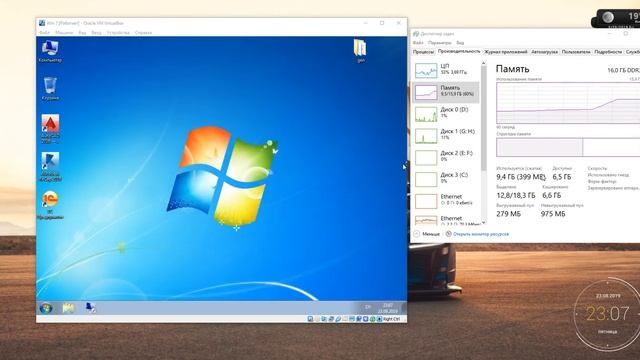Select Диск 0 (D:) in performance list
This screenshot has width=640, height=360.
click(x=446, y=114)
